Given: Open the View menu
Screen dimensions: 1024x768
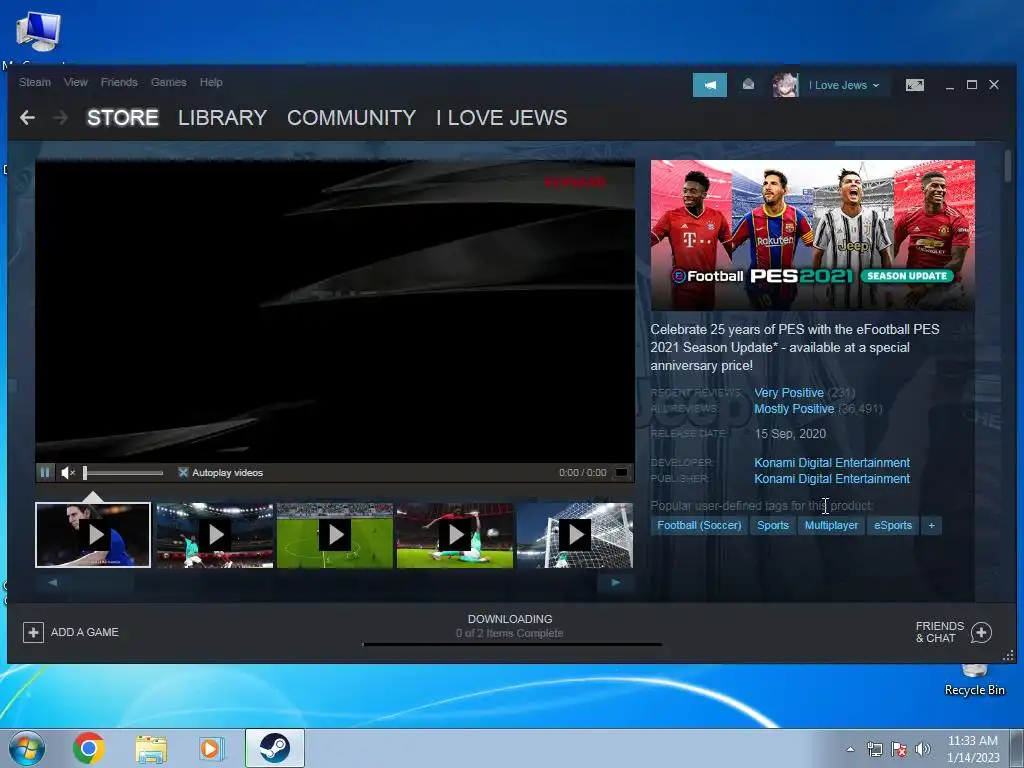Looking at the screenshot, I should click(x=76, y=82).
